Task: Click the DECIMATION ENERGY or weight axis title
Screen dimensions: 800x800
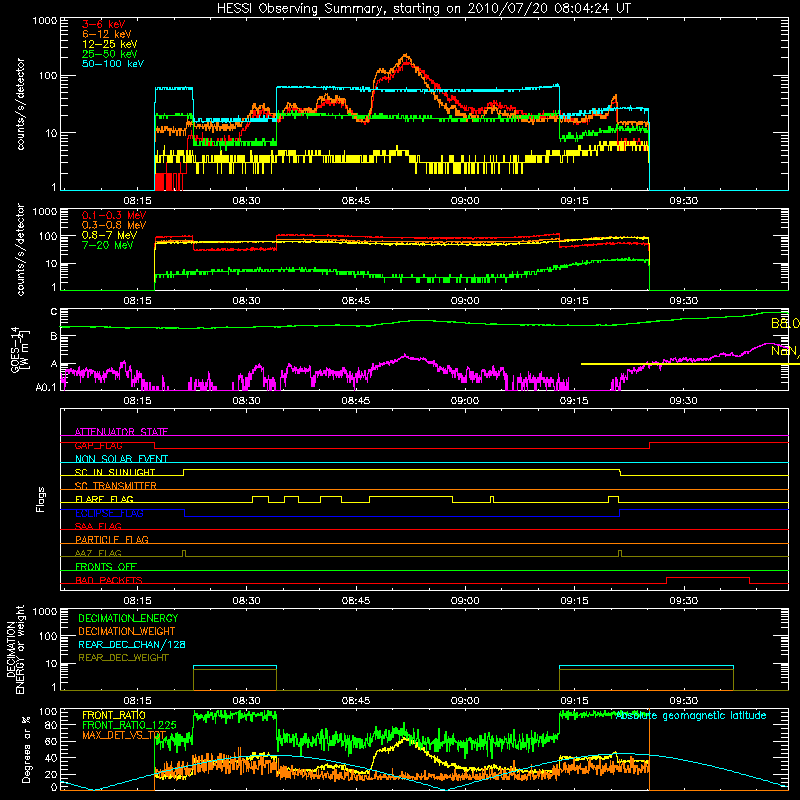Action: [15, 650]
